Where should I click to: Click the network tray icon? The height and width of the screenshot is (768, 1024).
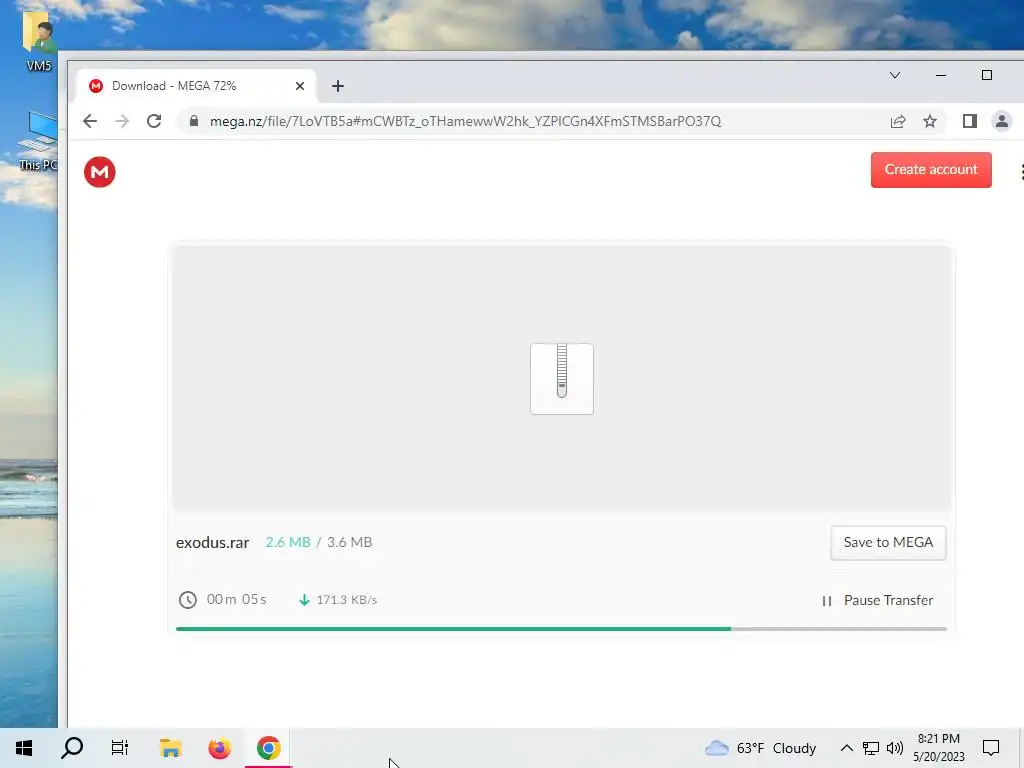pyautogui.click(x=871, y=748)
